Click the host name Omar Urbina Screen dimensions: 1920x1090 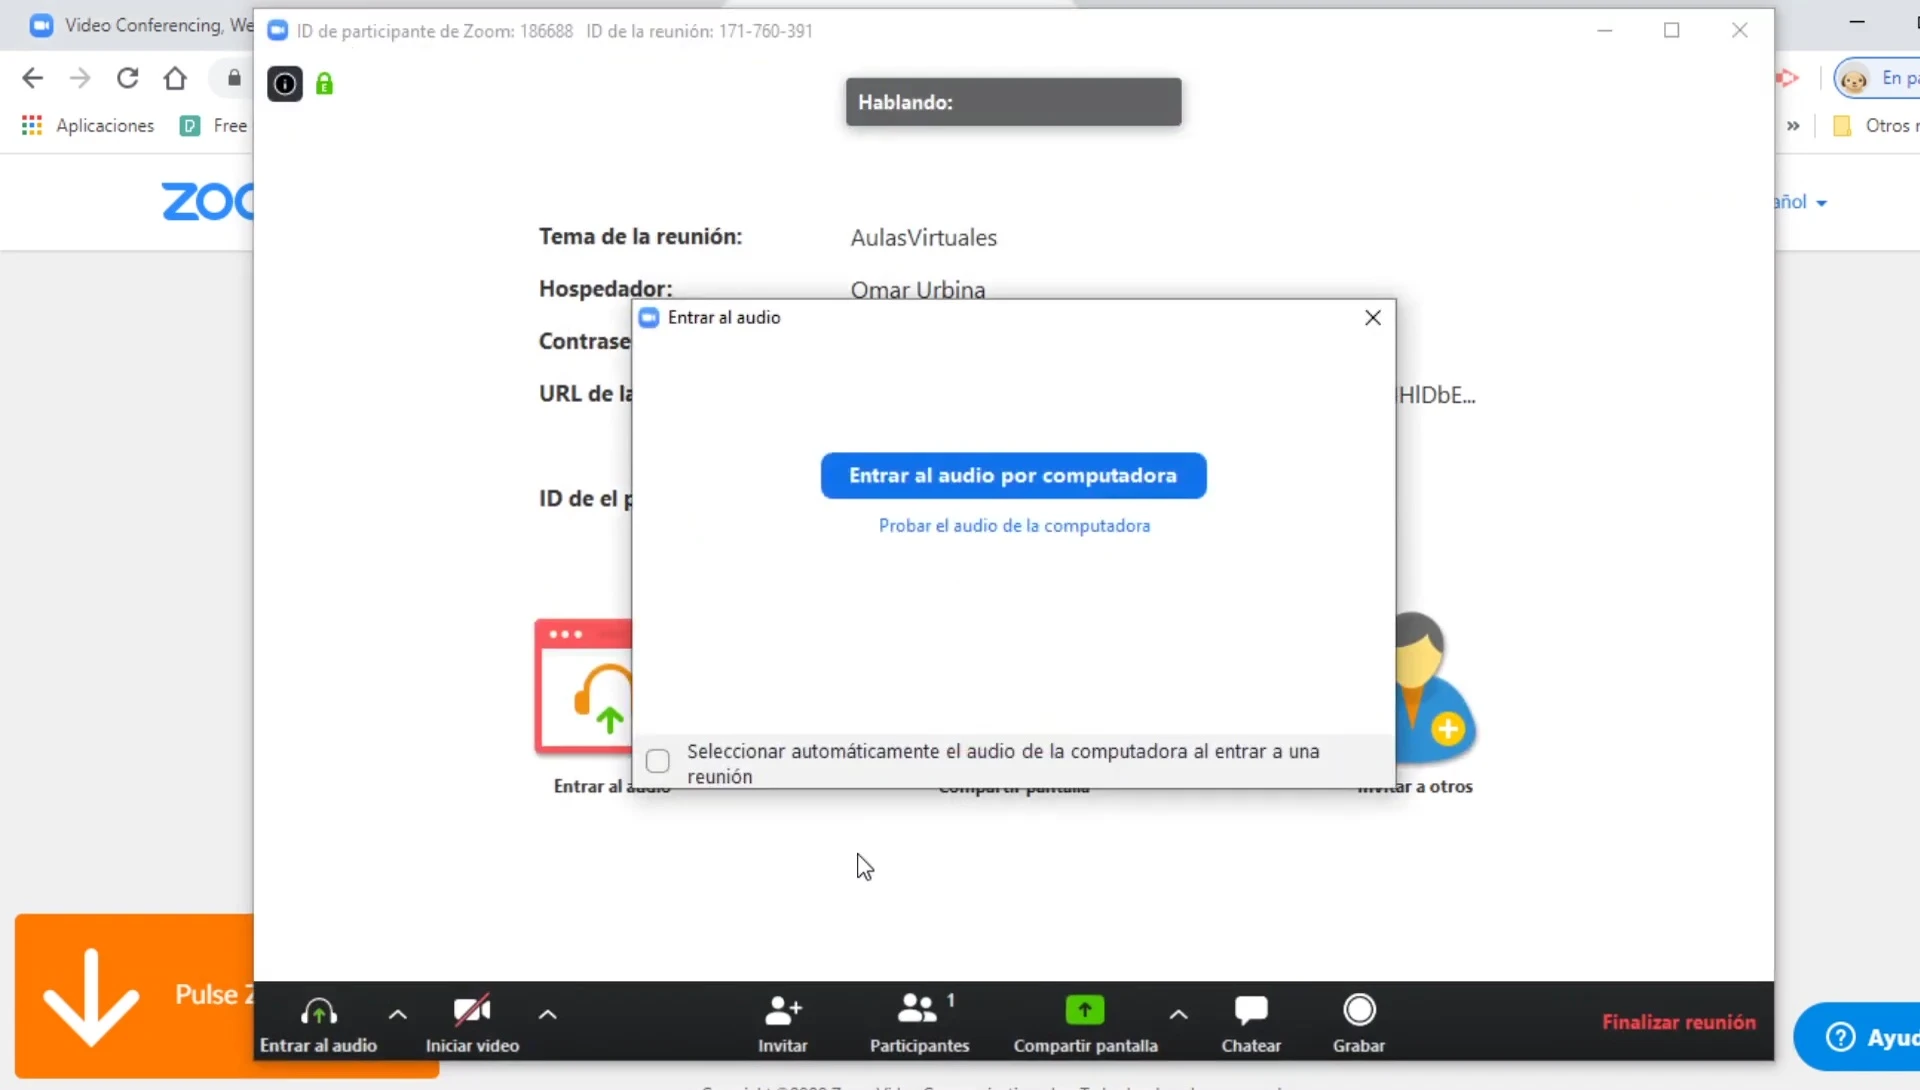pos(917,290)
